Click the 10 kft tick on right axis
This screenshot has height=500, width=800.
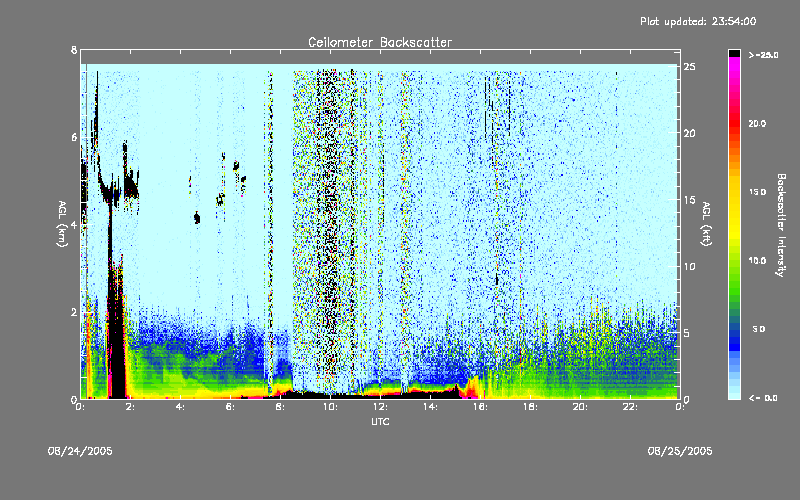689,266
